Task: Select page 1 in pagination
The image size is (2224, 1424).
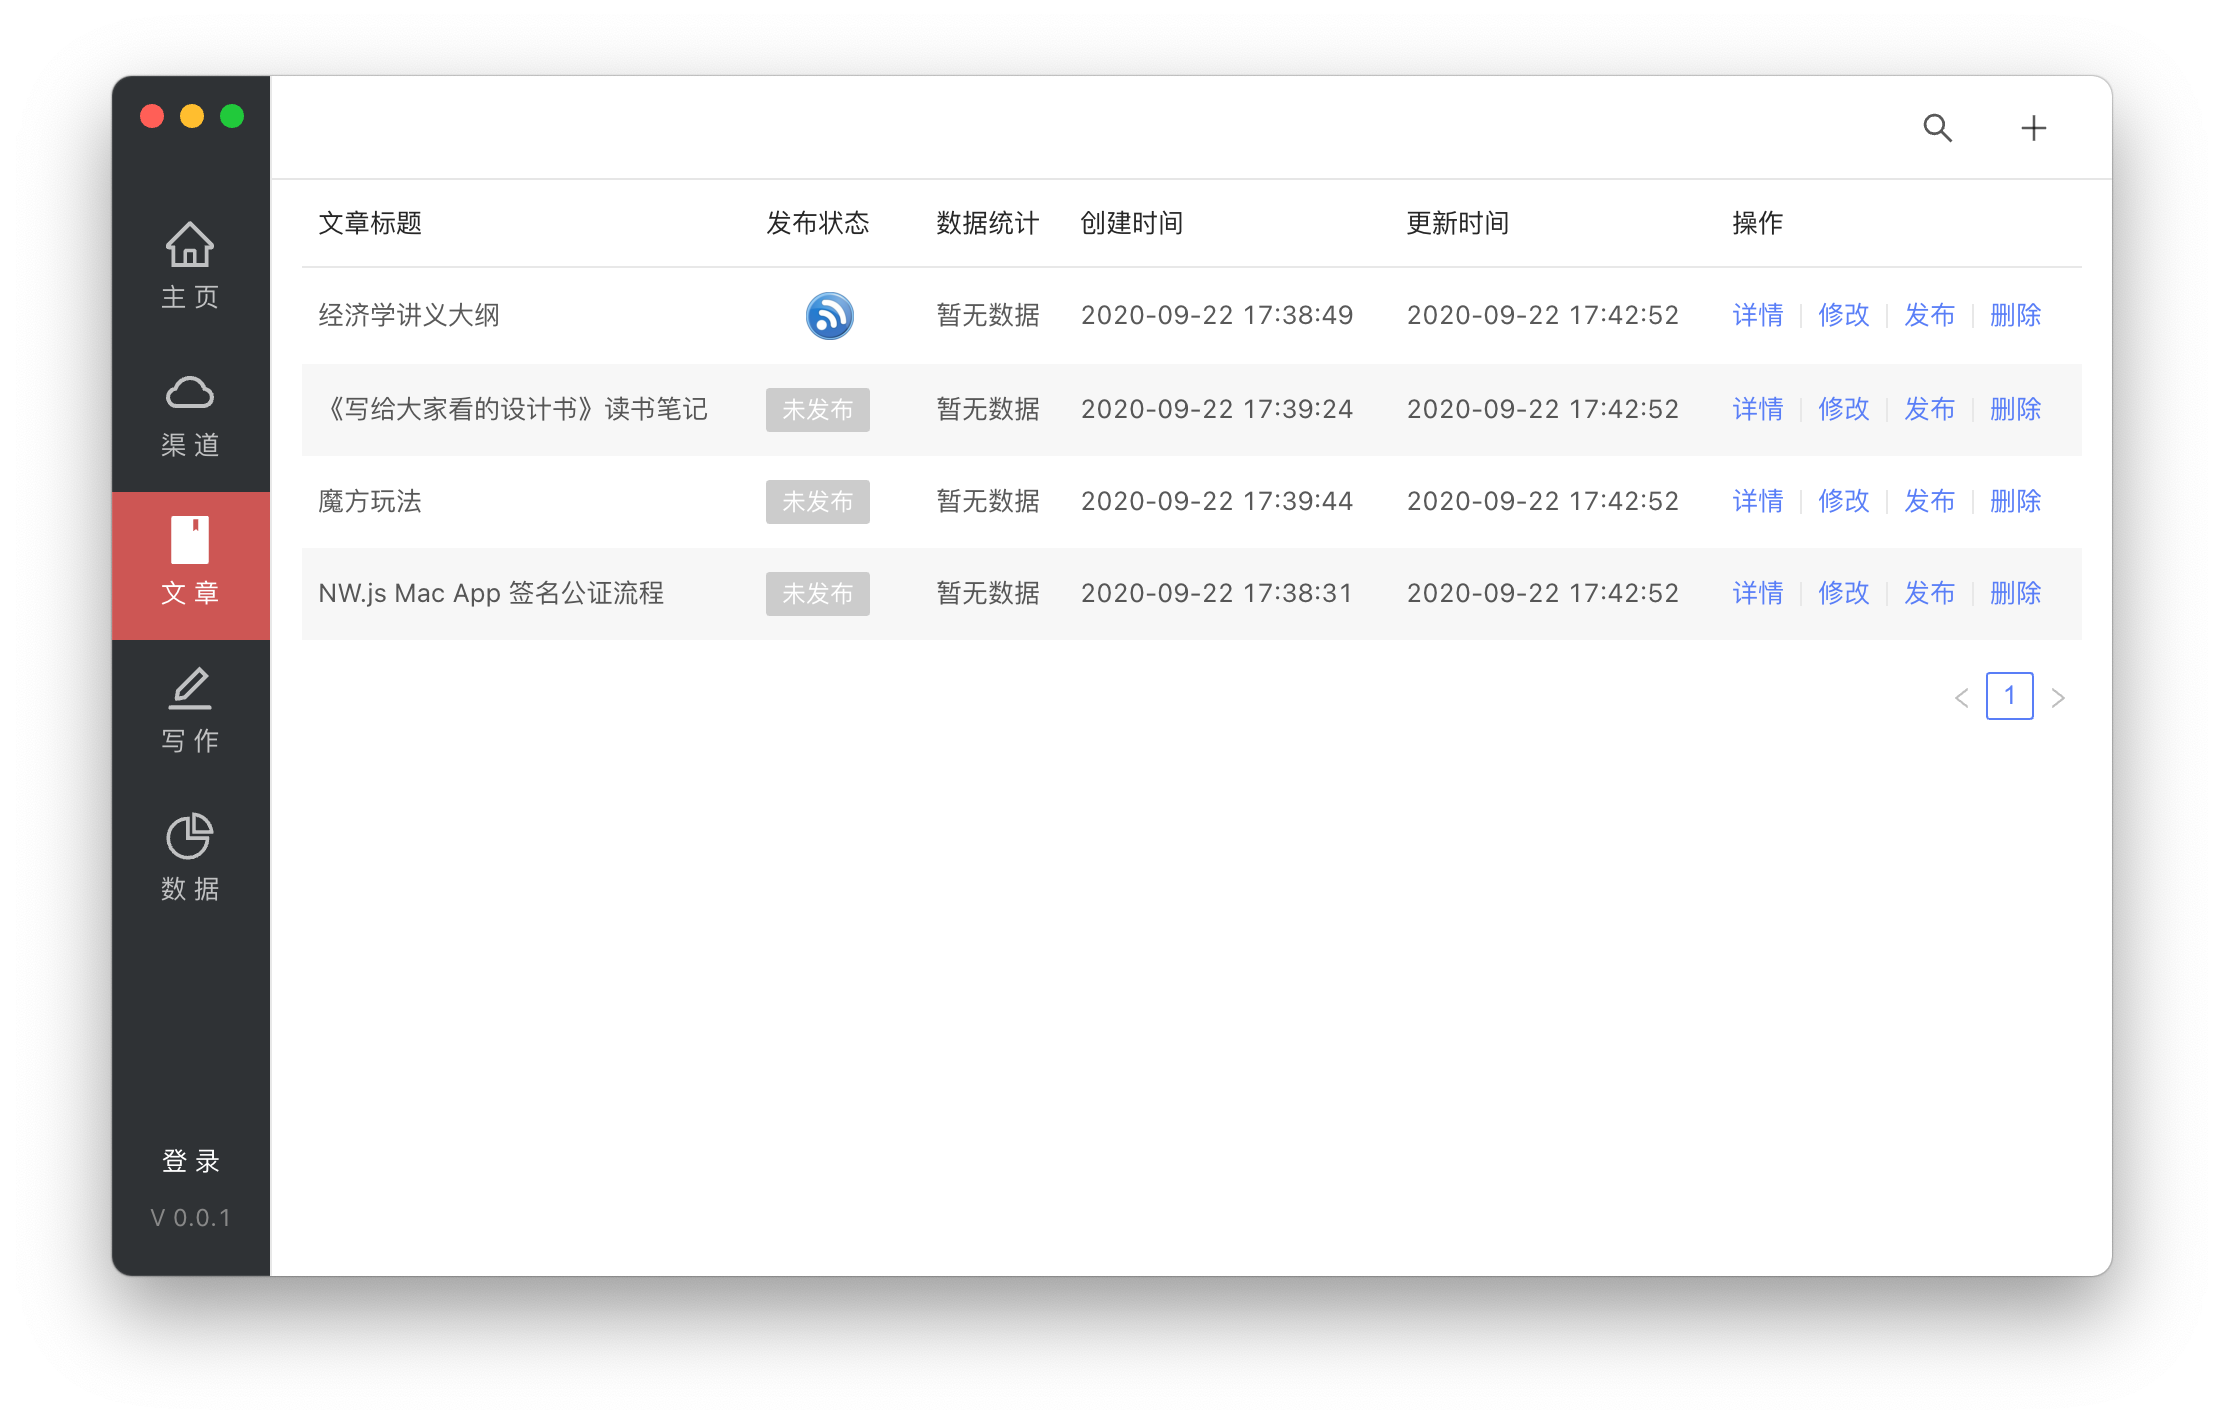Action: coord(2009,696)
